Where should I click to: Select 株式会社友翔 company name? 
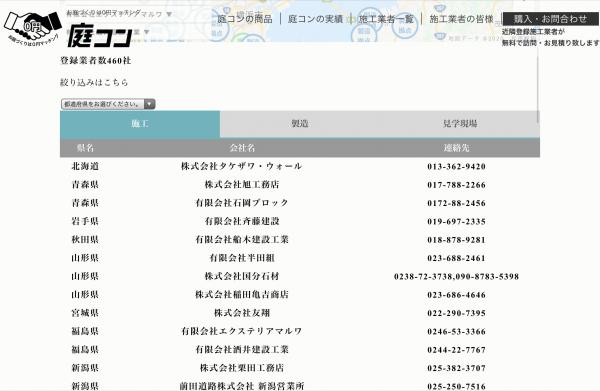click(x=242, y=313)
